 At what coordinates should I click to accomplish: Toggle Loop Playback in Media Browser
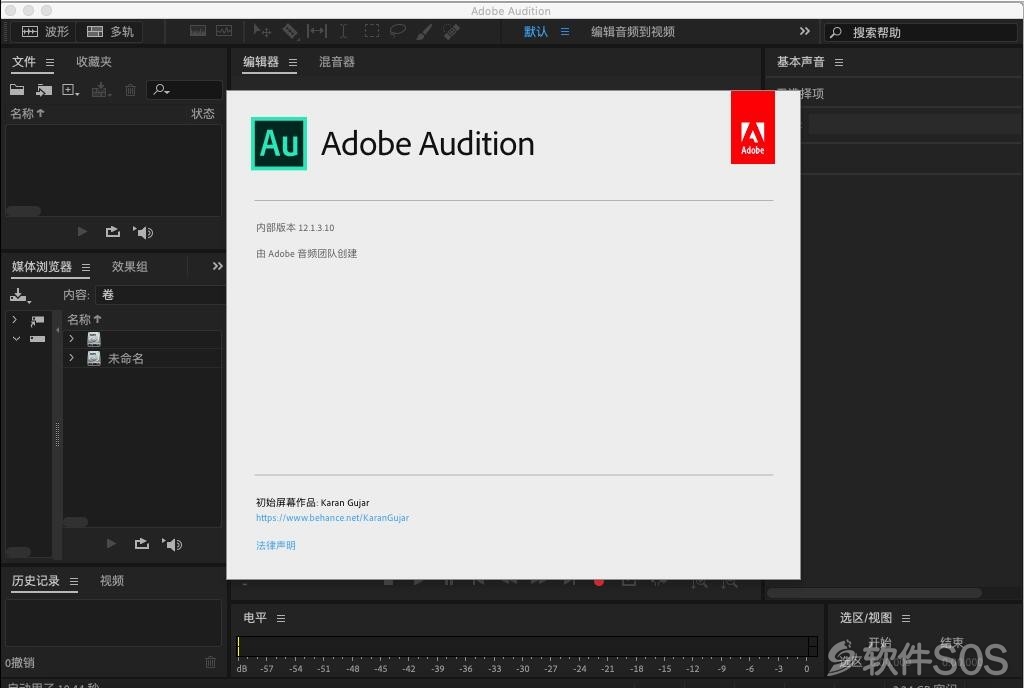click(x=141, y=544)
